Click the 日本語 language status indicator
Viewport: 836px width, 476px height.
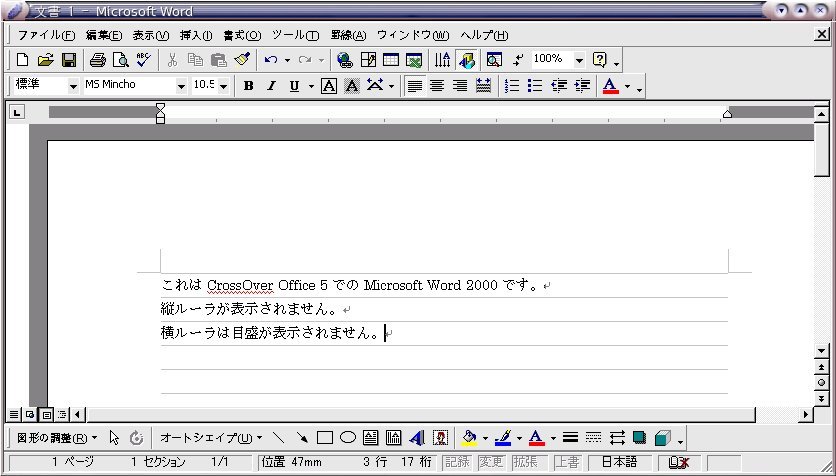click(x=620, y=462)
